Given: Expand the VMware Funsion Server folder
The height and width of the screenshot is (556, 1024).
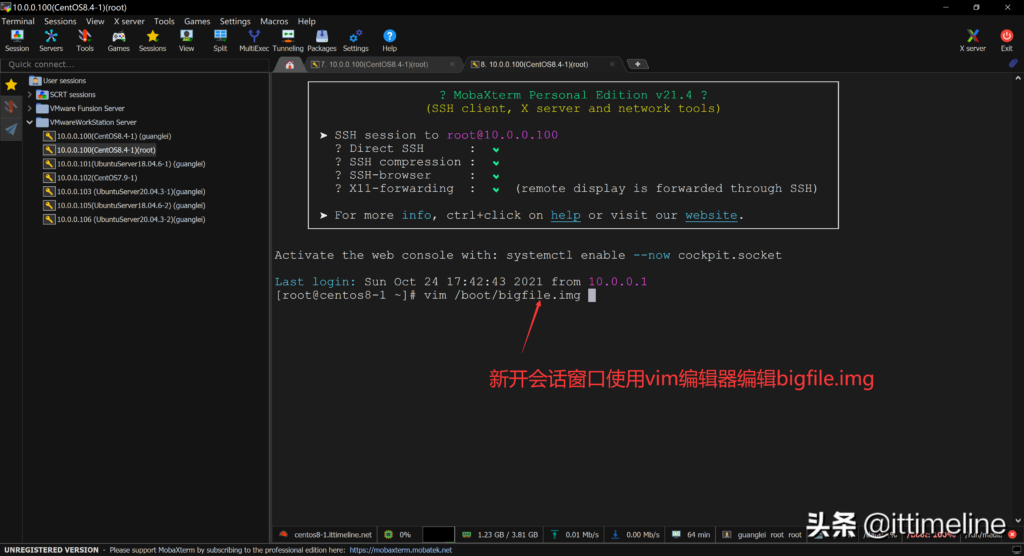Looking at the screenshot, I should click(x=30, y=109).
